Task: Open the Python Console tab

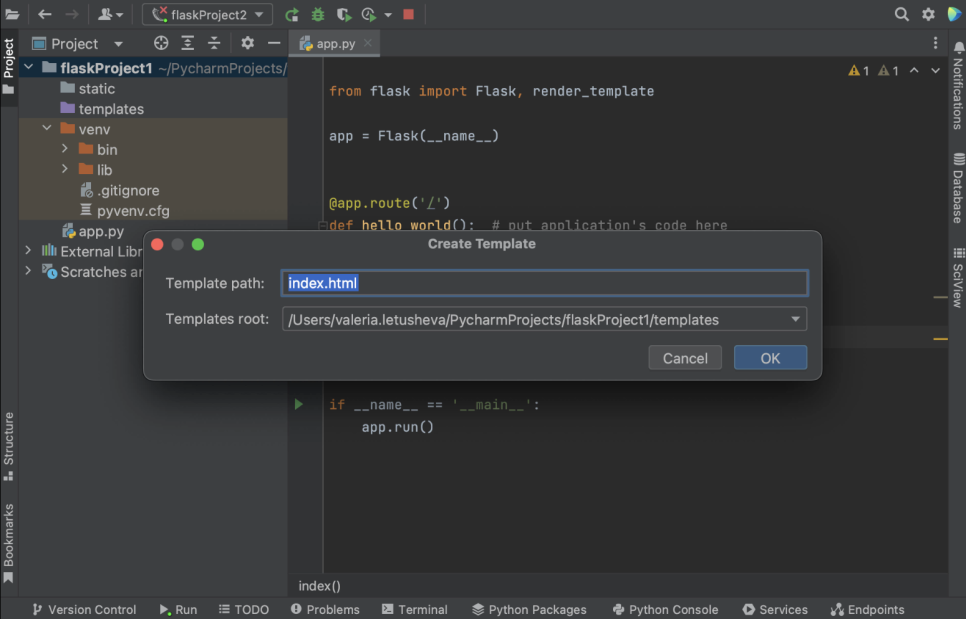Action: (x=663, y=609)
